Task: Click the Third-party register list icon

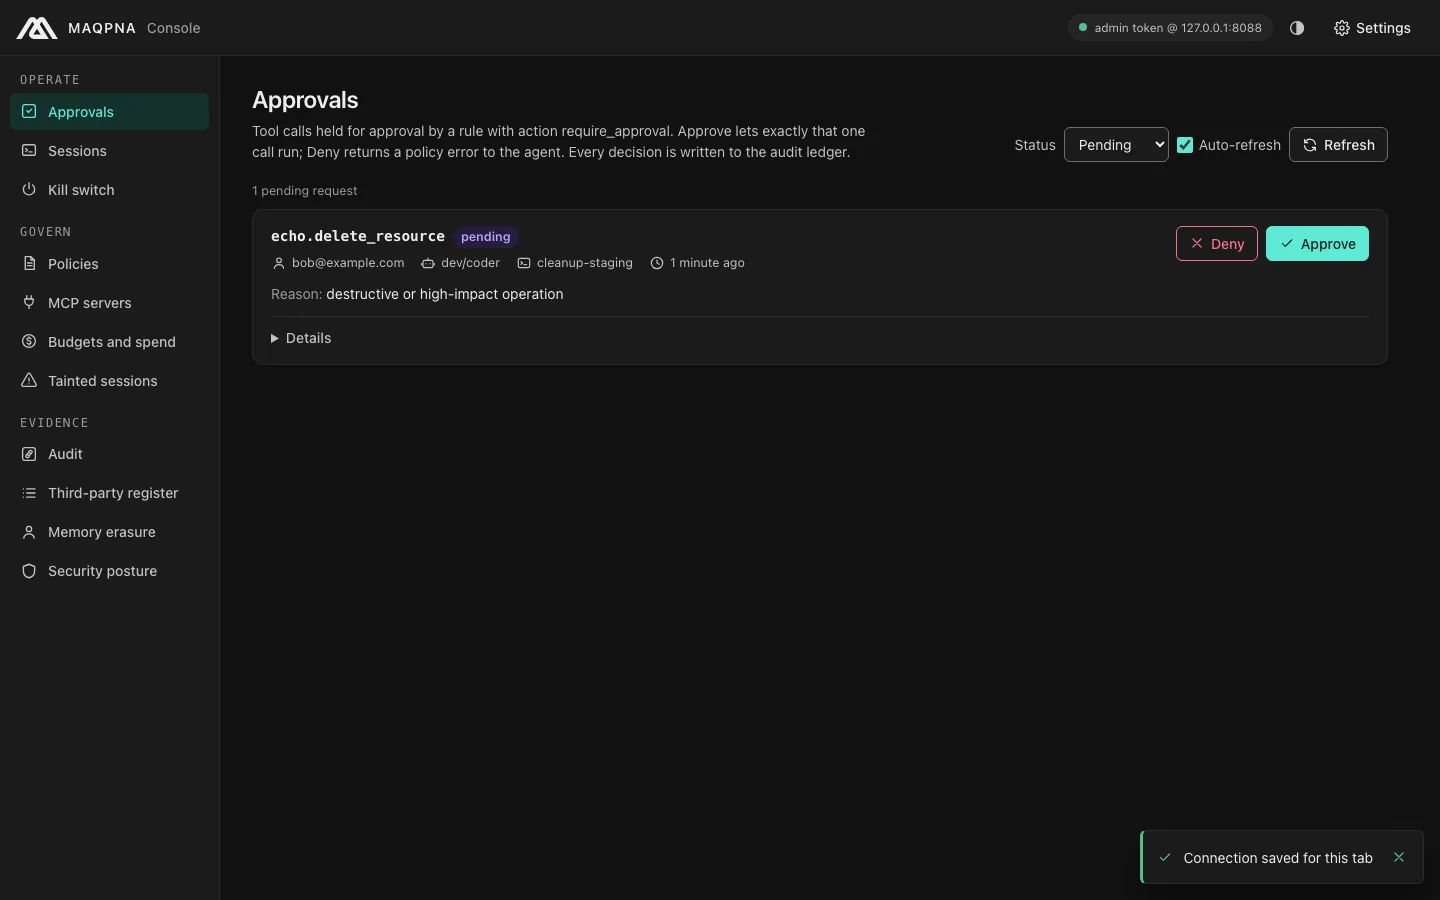Action: point(29,493)
